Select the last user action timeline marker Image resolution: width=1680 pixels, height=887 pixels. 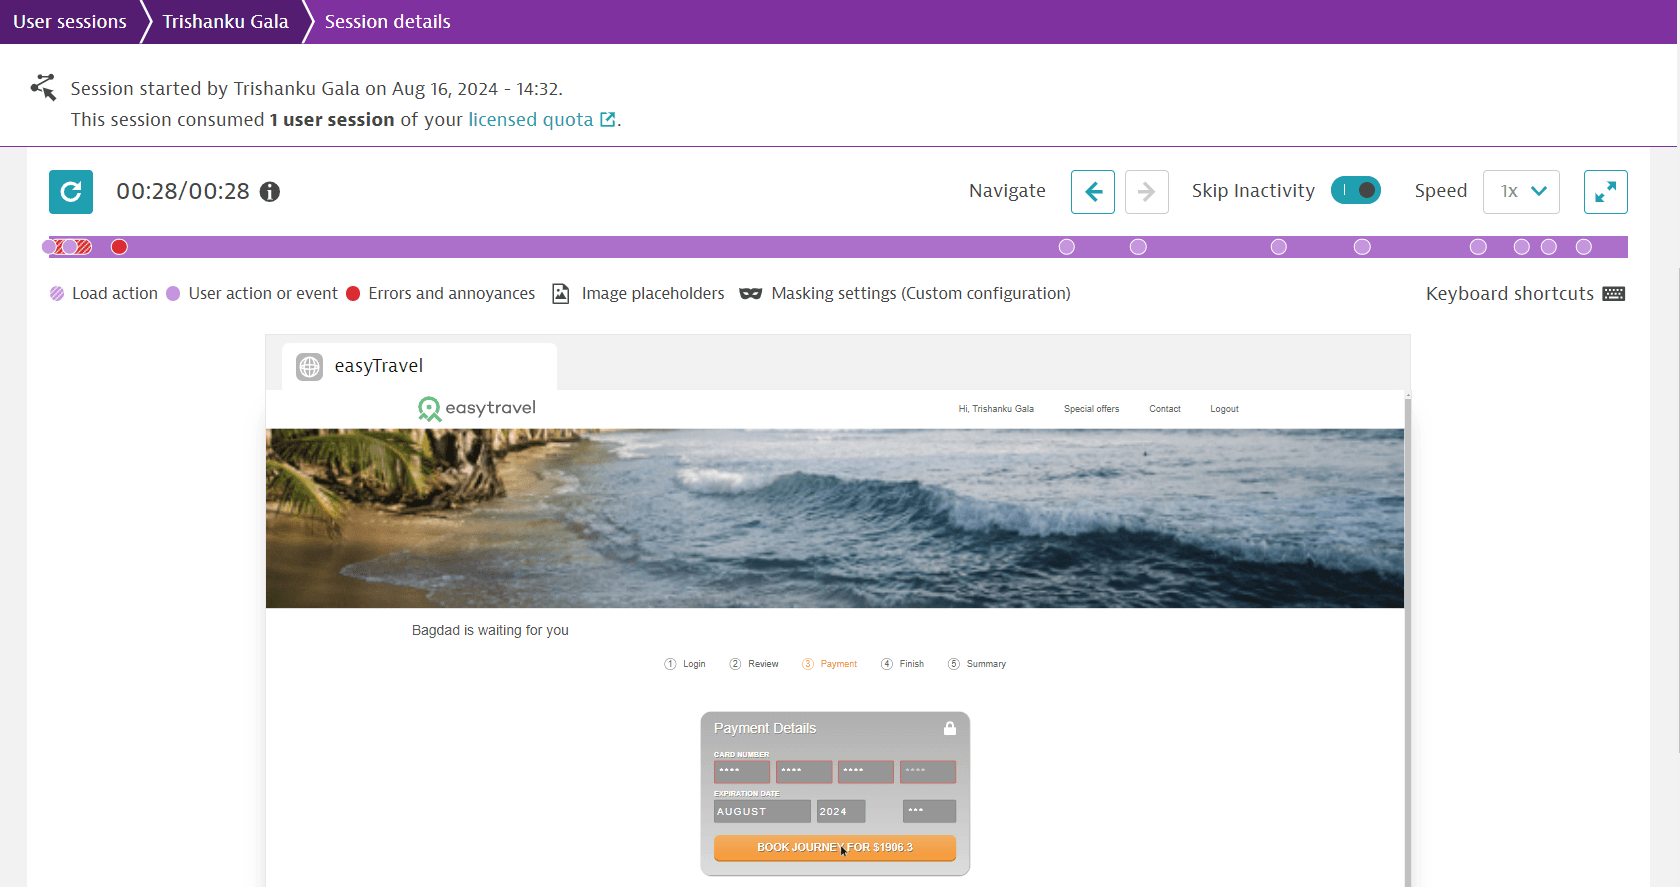tap(1583, 247)
